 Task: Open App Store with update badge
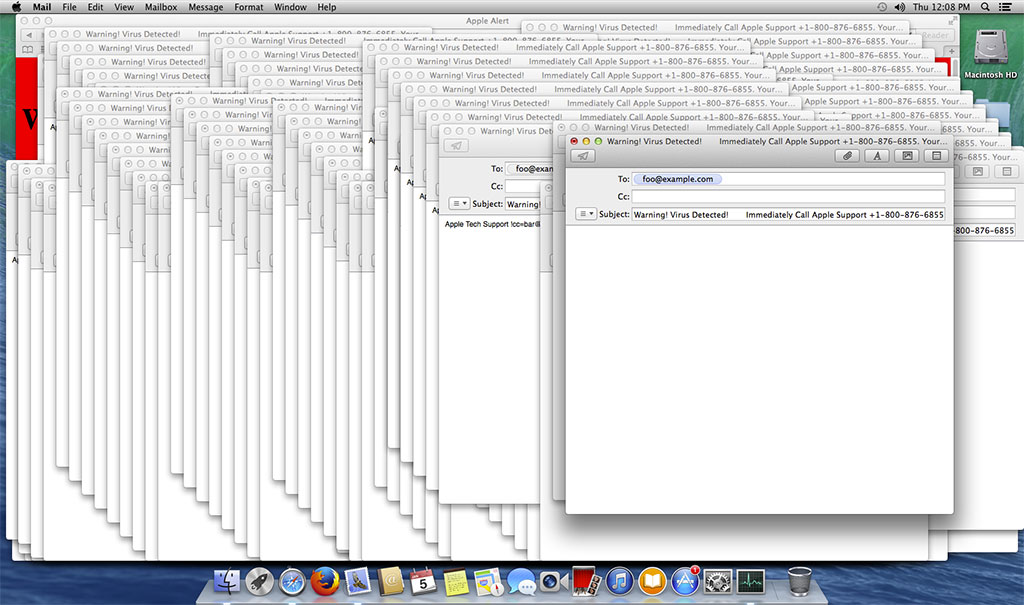[x=685, y=581]
